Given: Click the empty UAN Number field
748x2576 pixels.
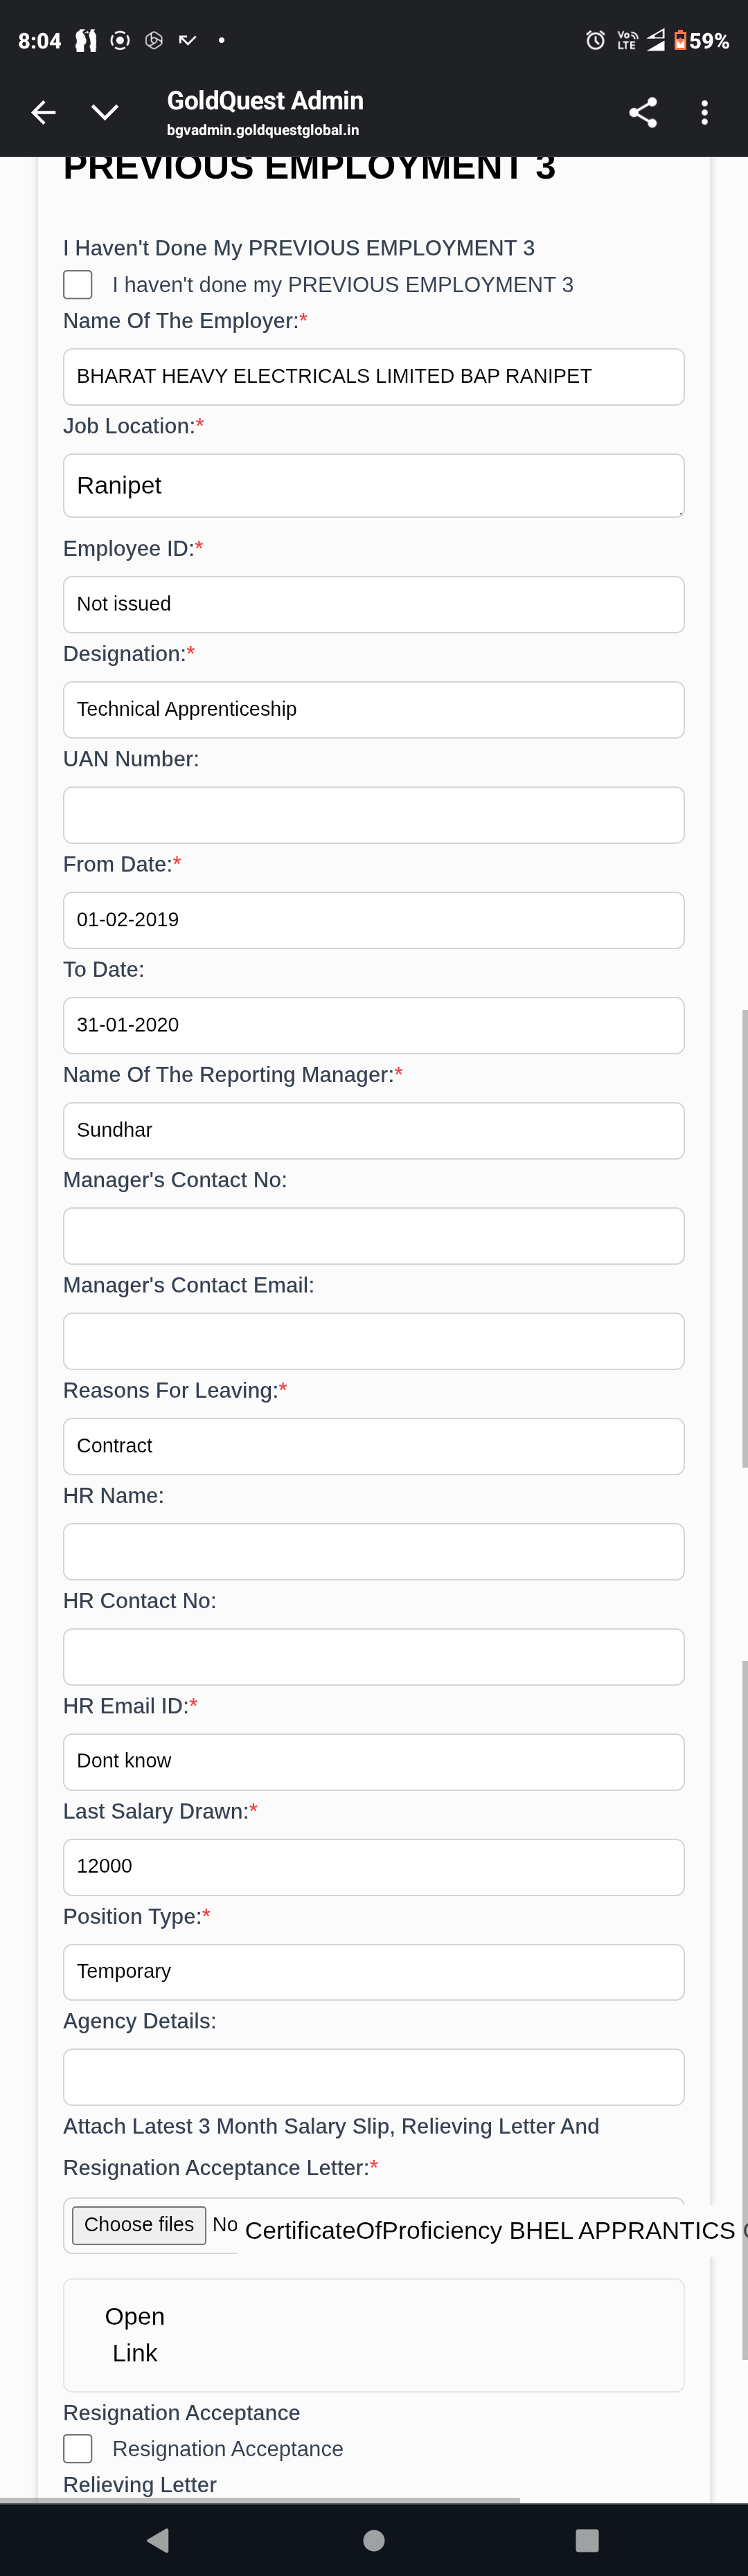Looking at the screenshot, I should [373, 815].
